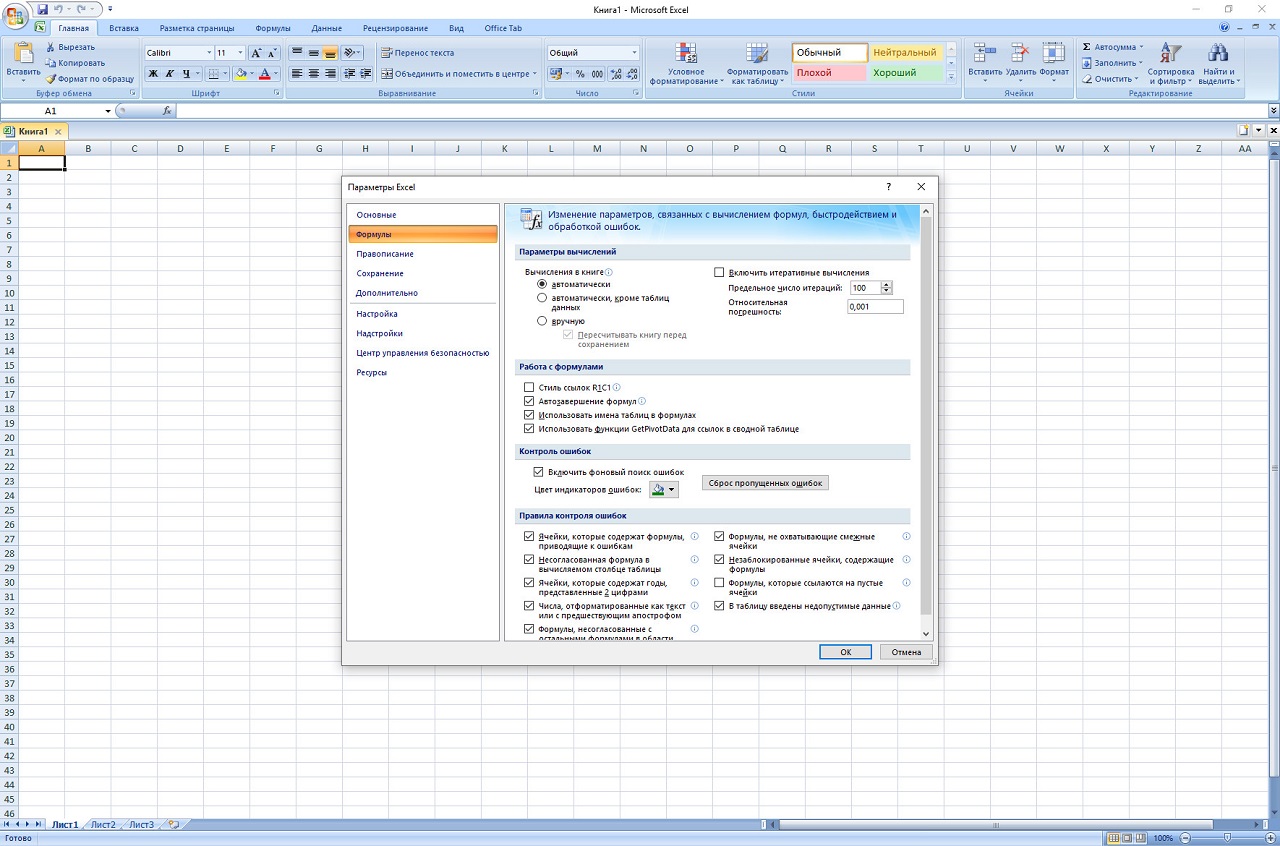Select the manual calculation radio button
The image size is (1280, 846).
pos(543,321)
